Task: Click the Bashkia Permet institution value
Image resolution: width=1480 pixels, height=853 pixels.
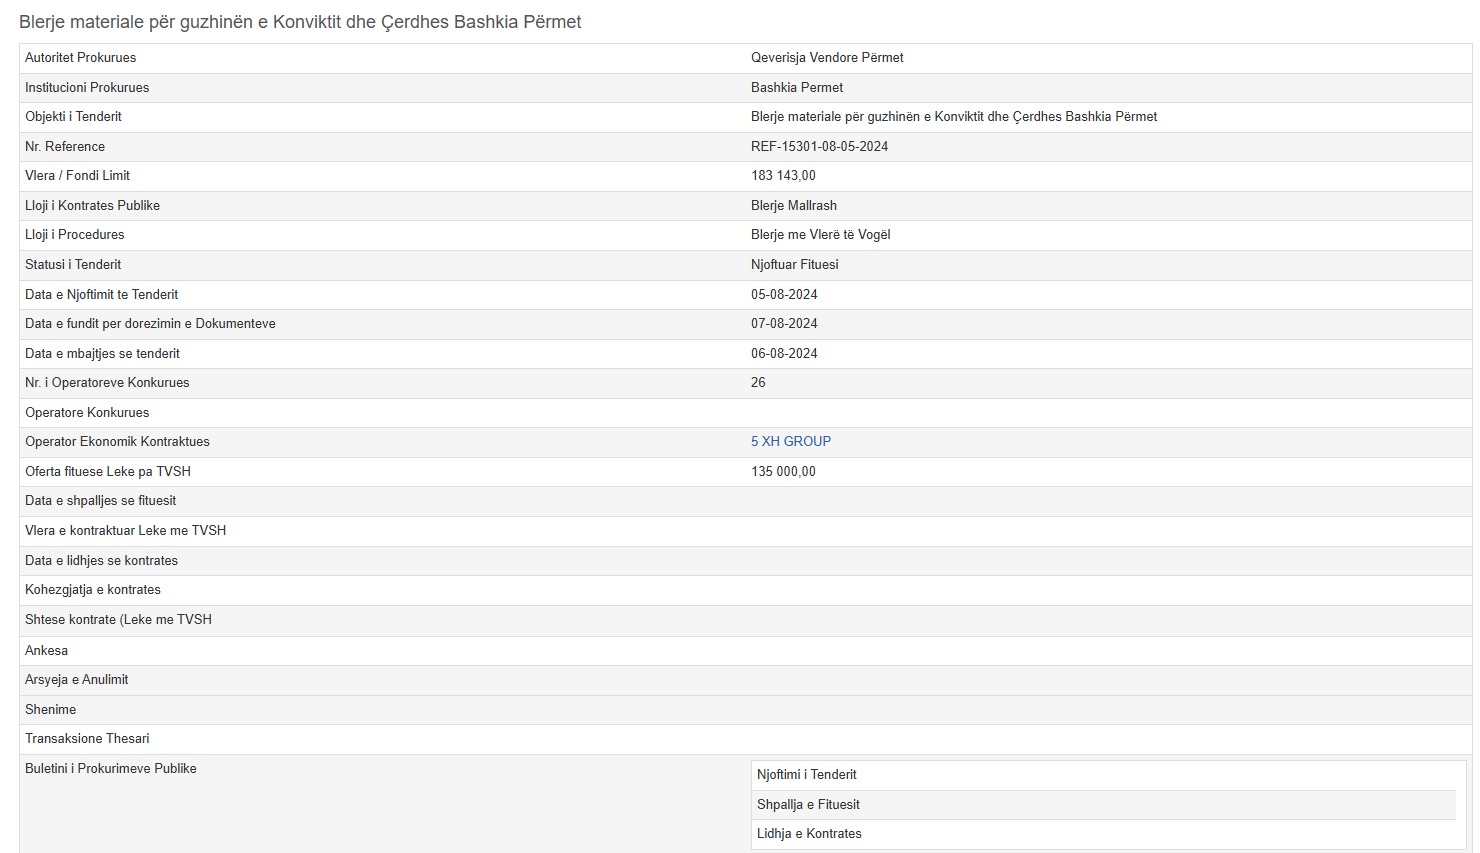Action: [797, 87]
